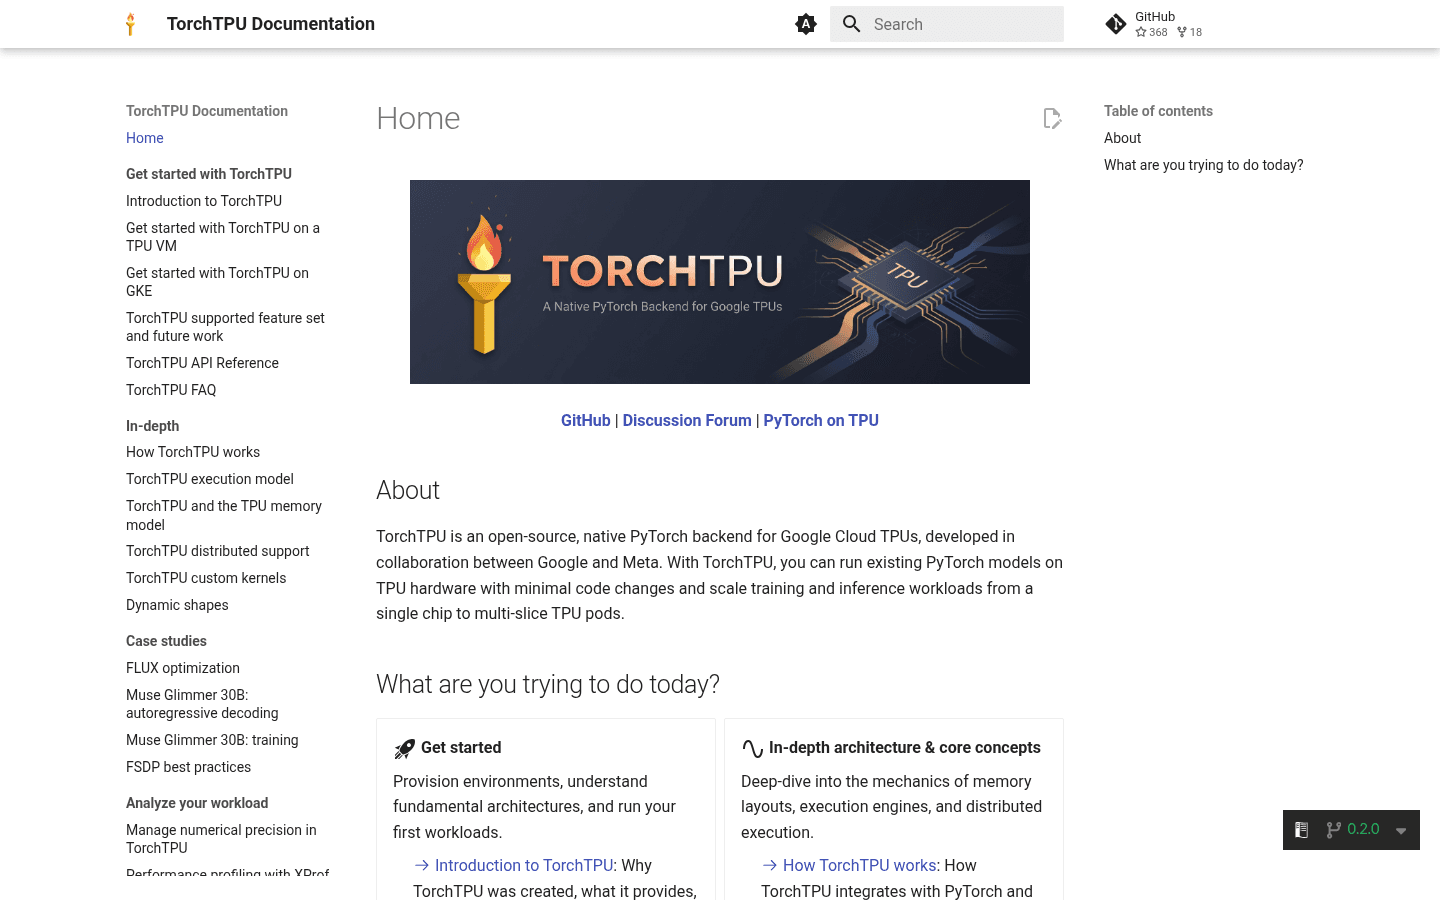Open TorchTPU execution model page
1440x900 pixels.
pos(210,479)
